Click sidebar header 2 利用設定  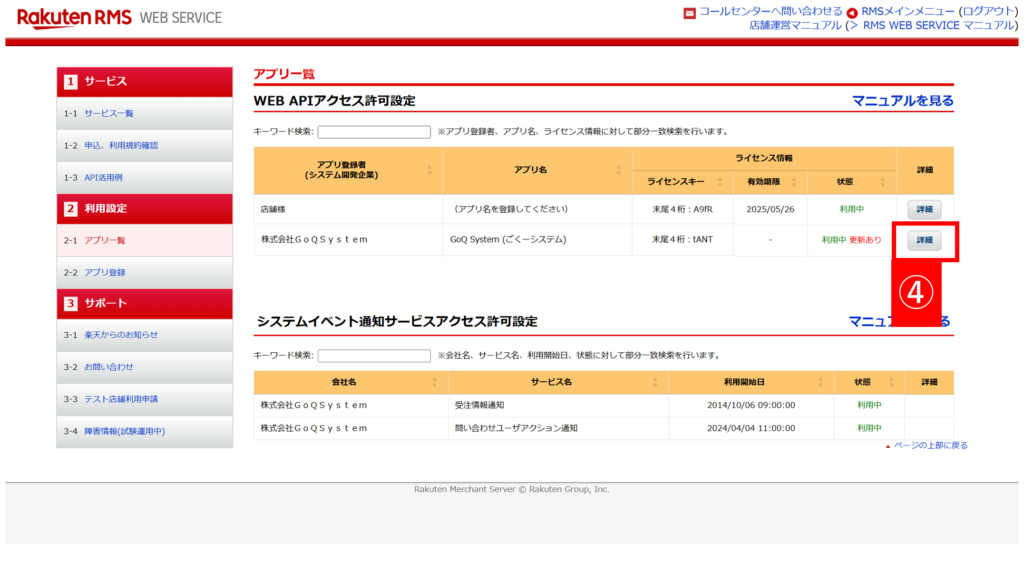(x=144, y=209)
